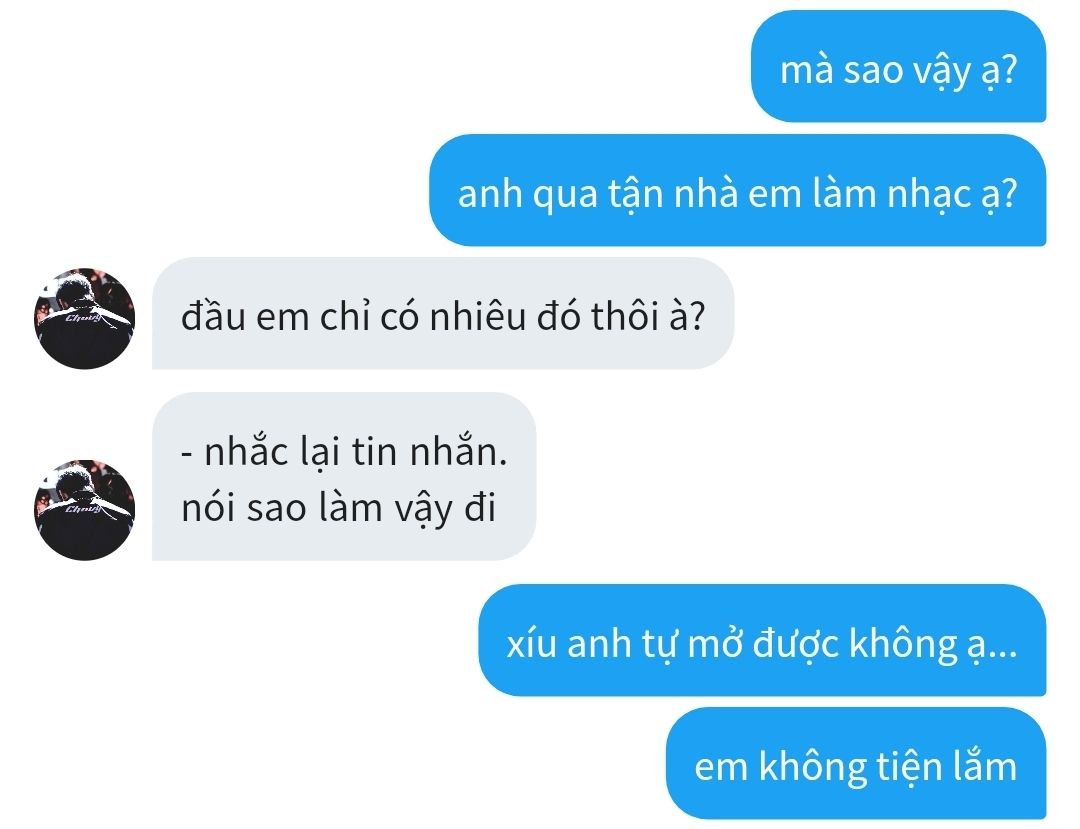Click the text line '- nhắc lại tin nhắn.'
Image resolution: width=1080 pixels, height=829 pixels.
point(344,452)
